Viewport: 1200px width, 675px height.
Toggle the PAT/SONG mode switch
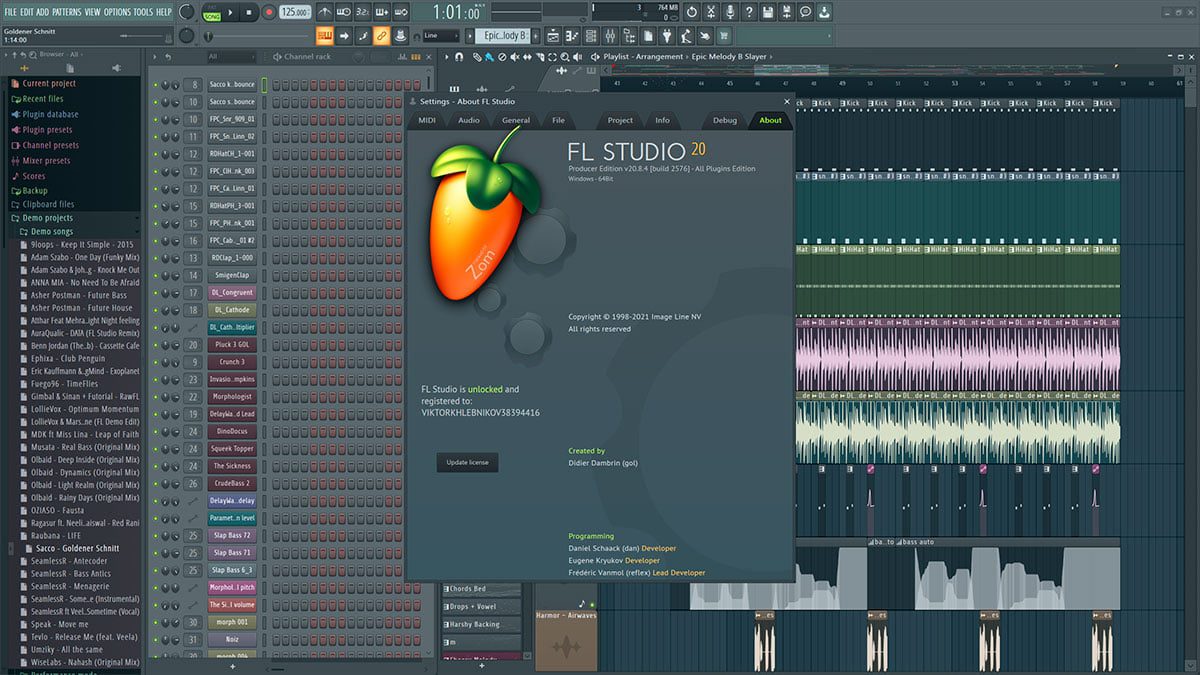pos(211,12)
